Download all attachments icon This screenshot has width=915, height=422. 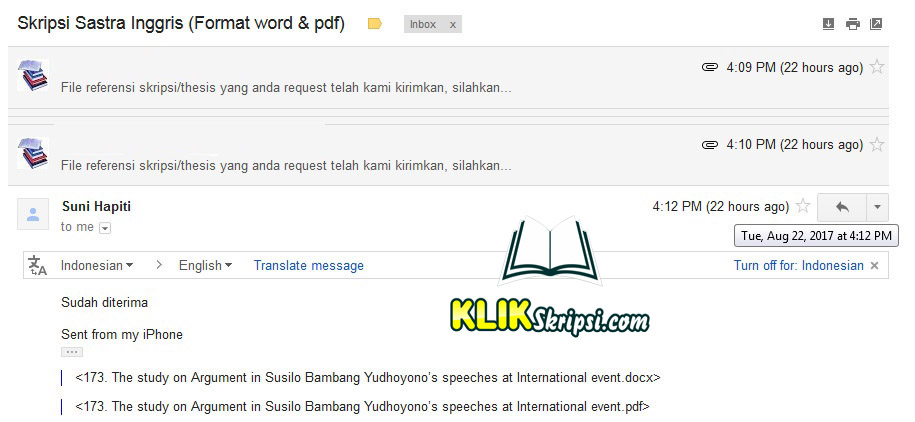(x=828, y=24)
